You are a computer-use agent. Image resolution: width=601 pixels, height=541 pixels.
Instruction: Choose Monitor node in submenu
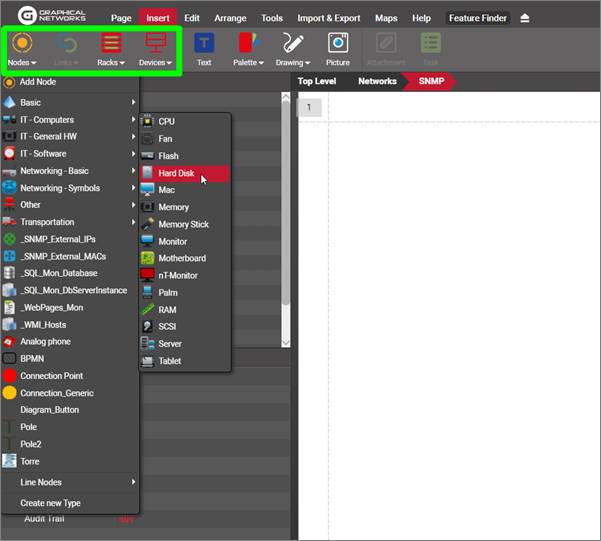click(185, 242)
